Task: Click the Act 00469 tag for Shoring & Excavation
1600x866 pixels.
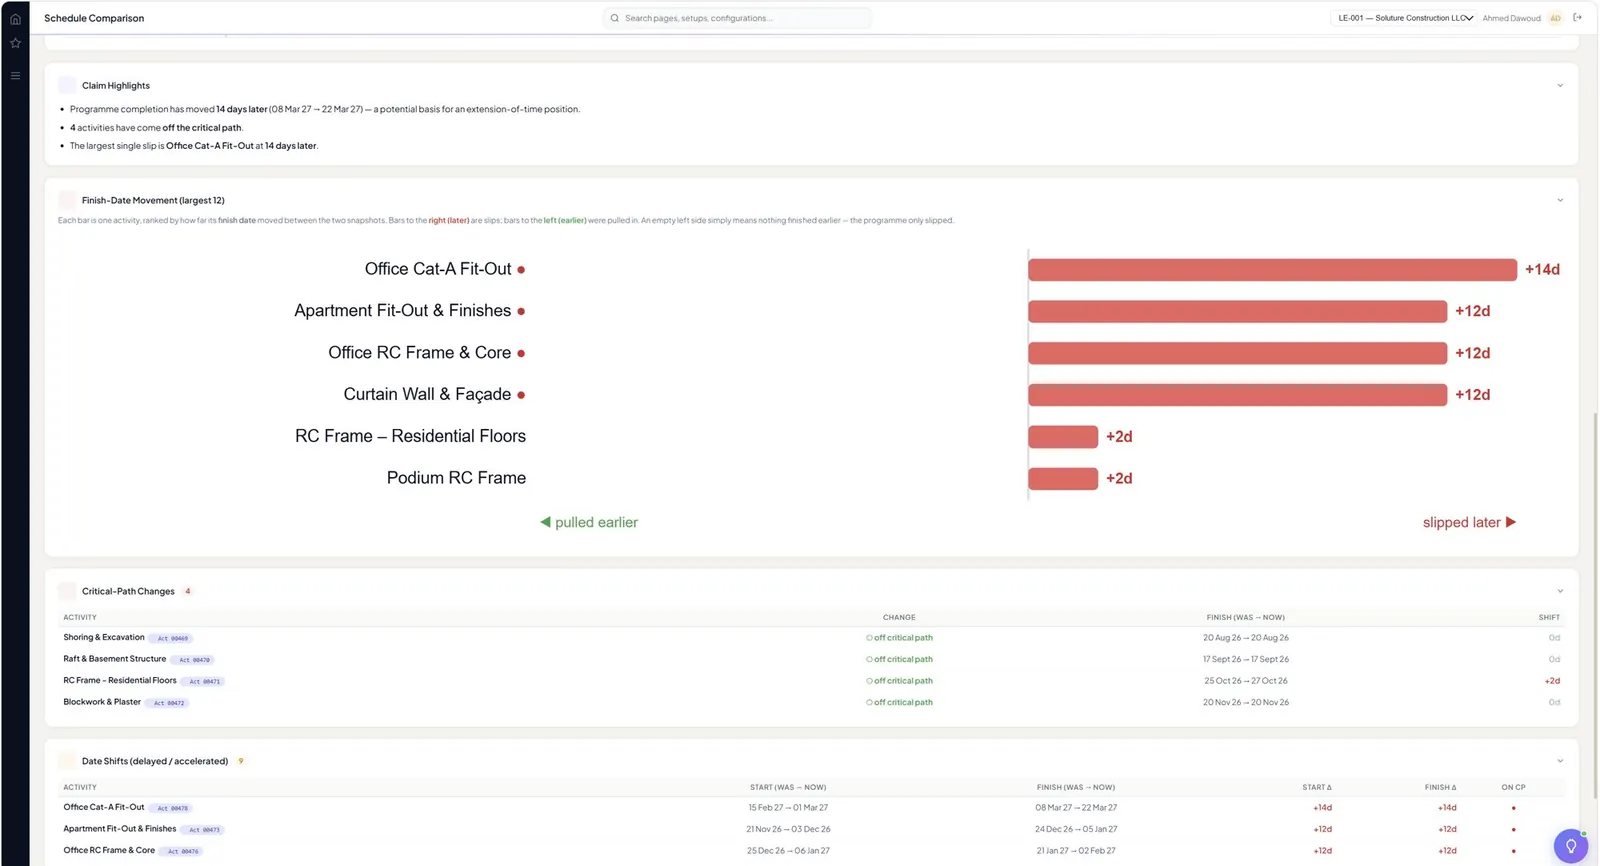Action: 172,638
